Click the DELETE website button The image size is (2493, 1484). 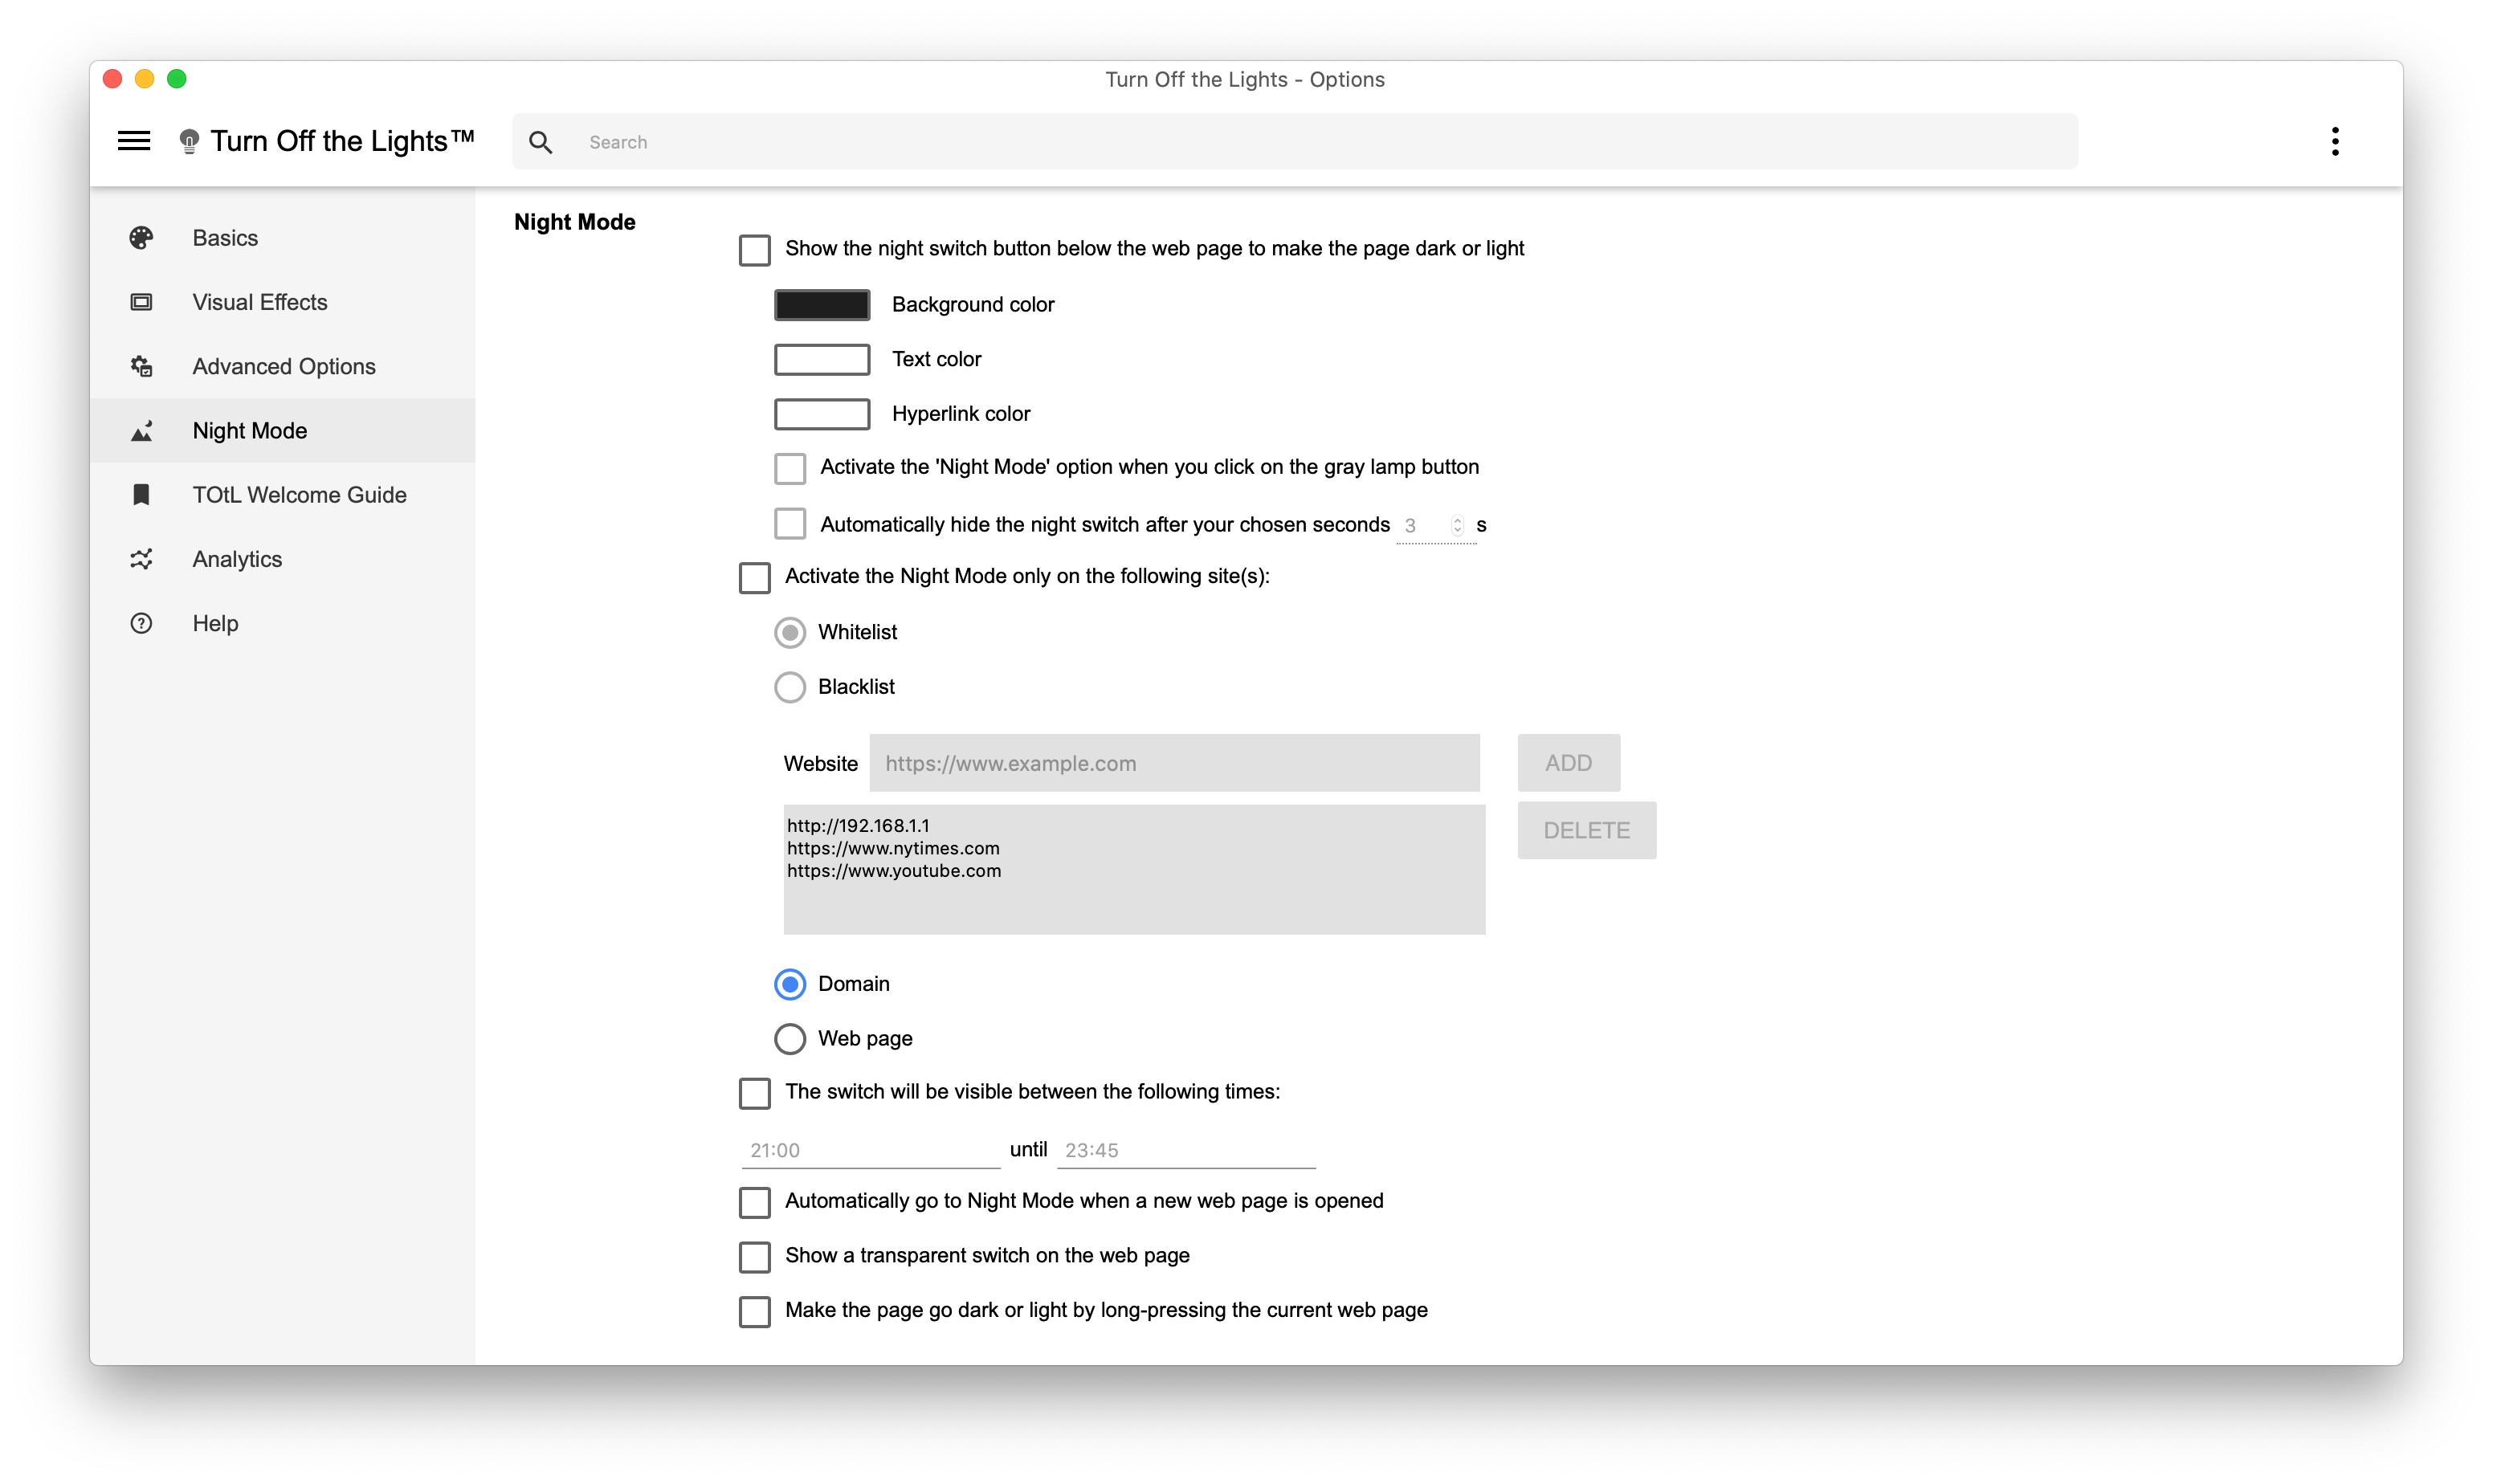(x=1586, y=830)
